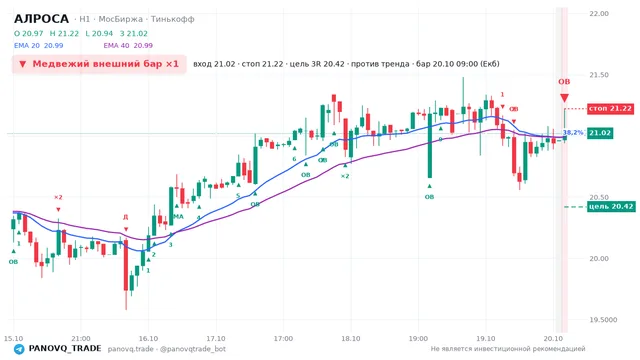Click the 20.10 date on time axis
Image resolution: width=640 pixels, height=360 pixels.
[x=553, y=339]
